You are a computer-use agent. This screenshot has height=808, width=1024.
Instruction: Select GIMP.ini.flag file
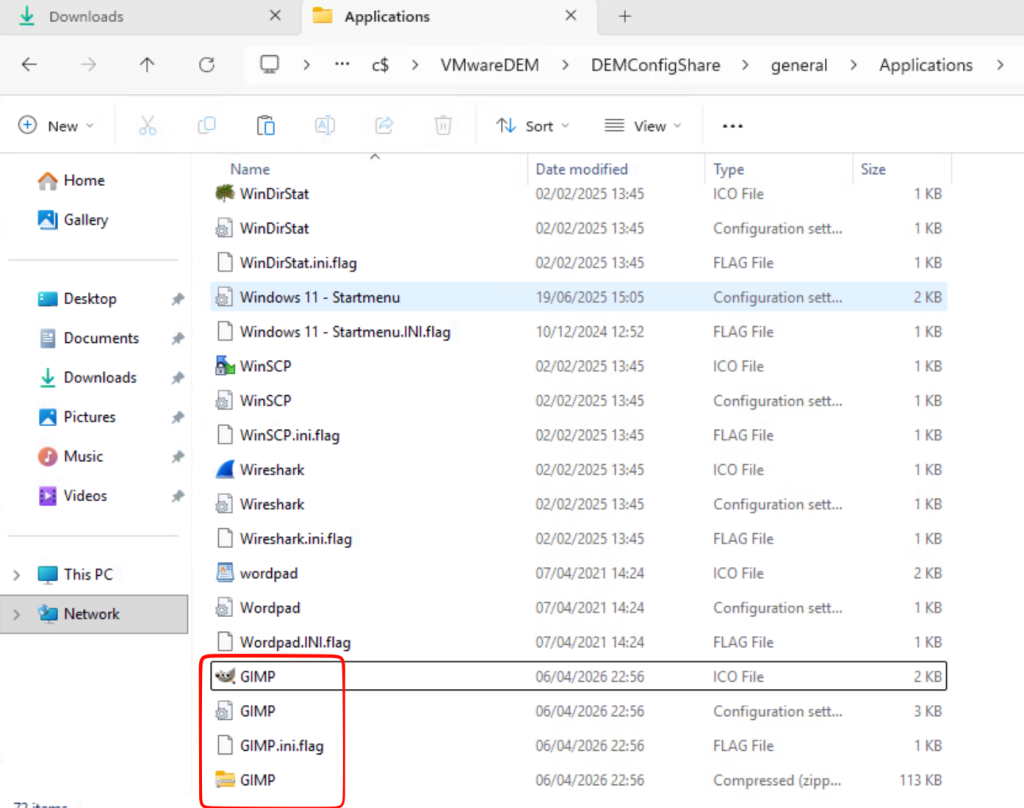pyautogui.click(x=579, y=746)
